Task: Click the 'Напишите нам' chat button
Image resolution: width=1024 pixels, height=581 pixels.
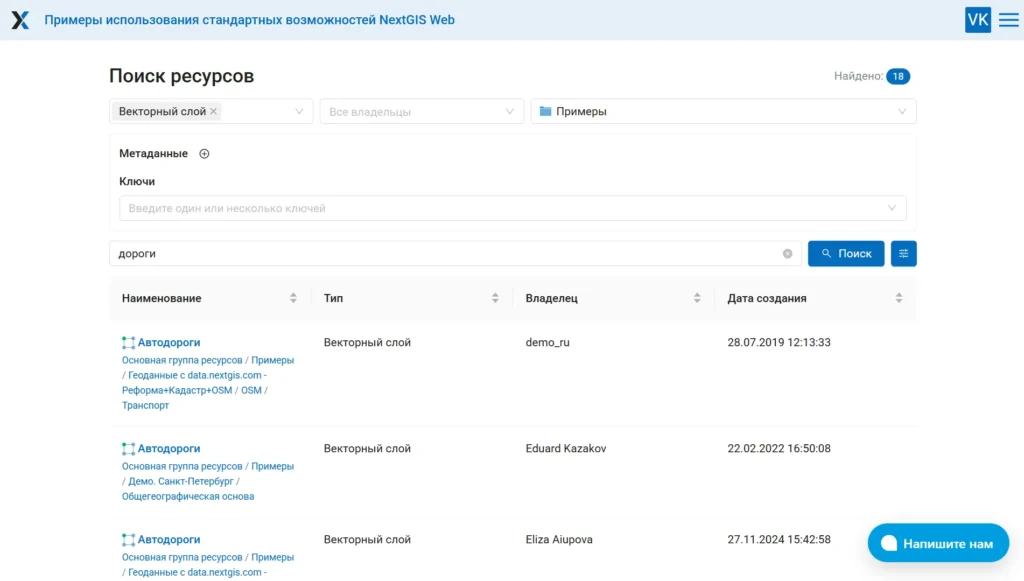Action: coord(938,543)
